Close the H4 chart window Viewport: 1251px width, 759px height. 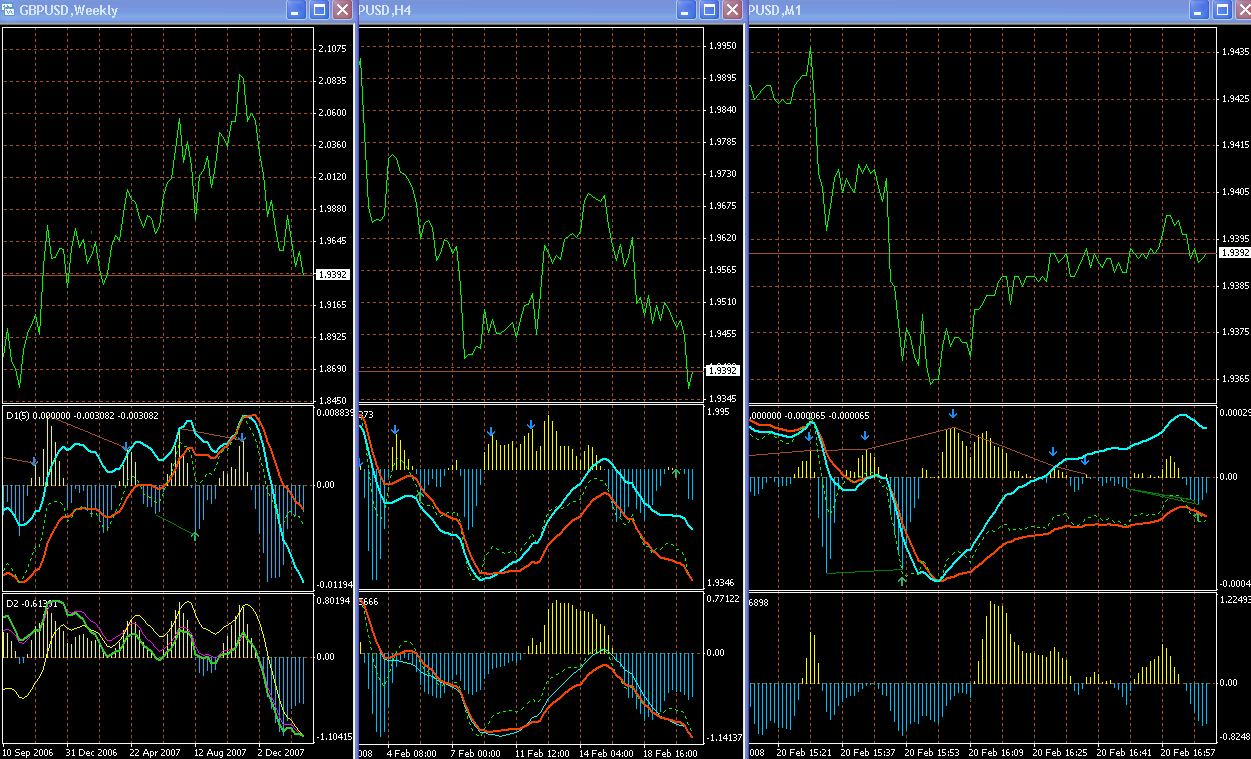(x=732, y=10)
